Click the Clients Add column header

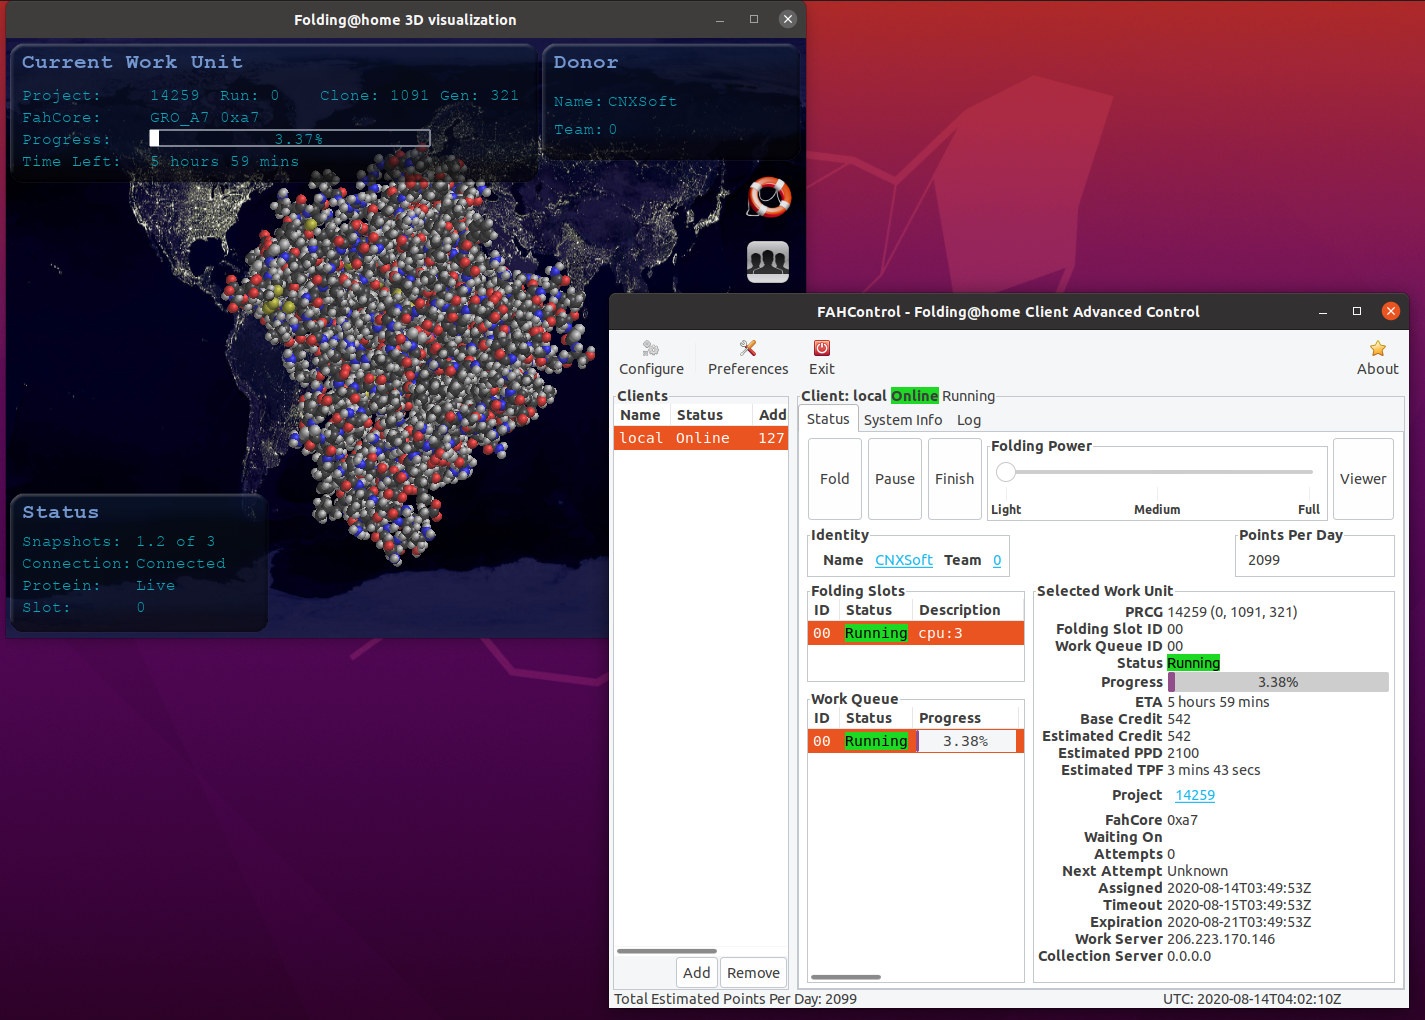pyautogui.click(x=771, y=415)
